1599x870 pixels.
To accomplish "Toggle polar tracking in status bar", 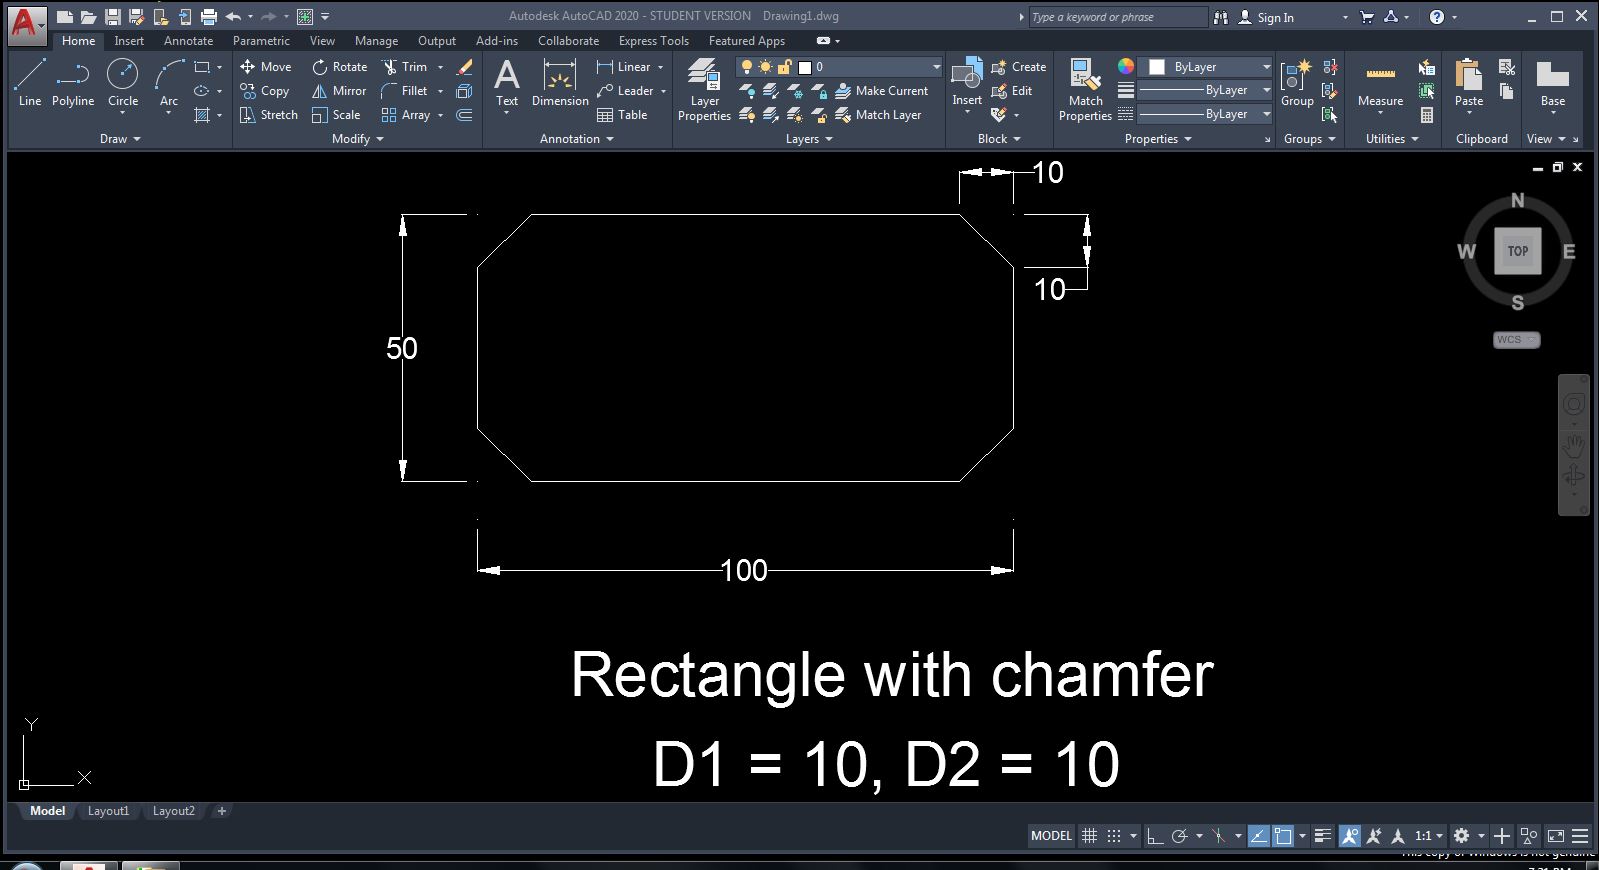I will click(x=1179, y=836).
